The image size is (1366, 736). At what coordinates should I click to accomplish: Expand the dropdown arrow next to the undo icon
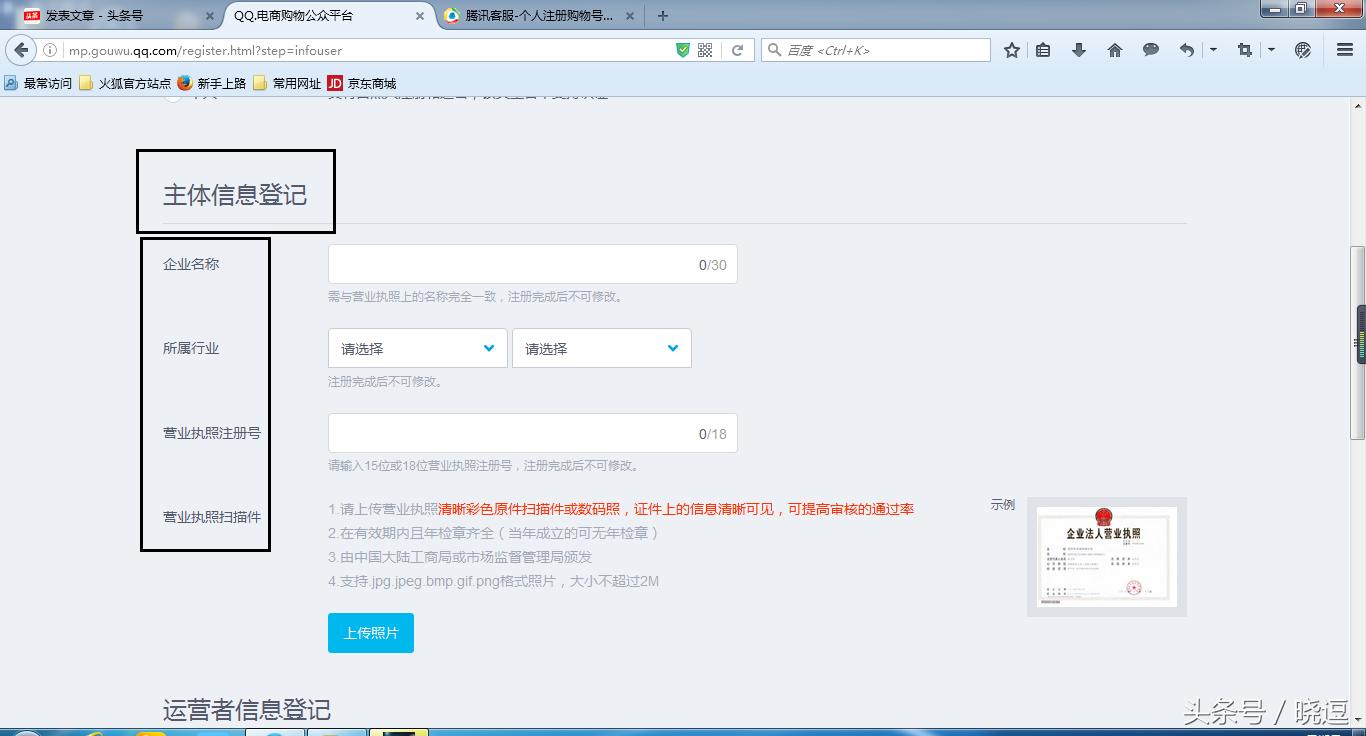1212,49
